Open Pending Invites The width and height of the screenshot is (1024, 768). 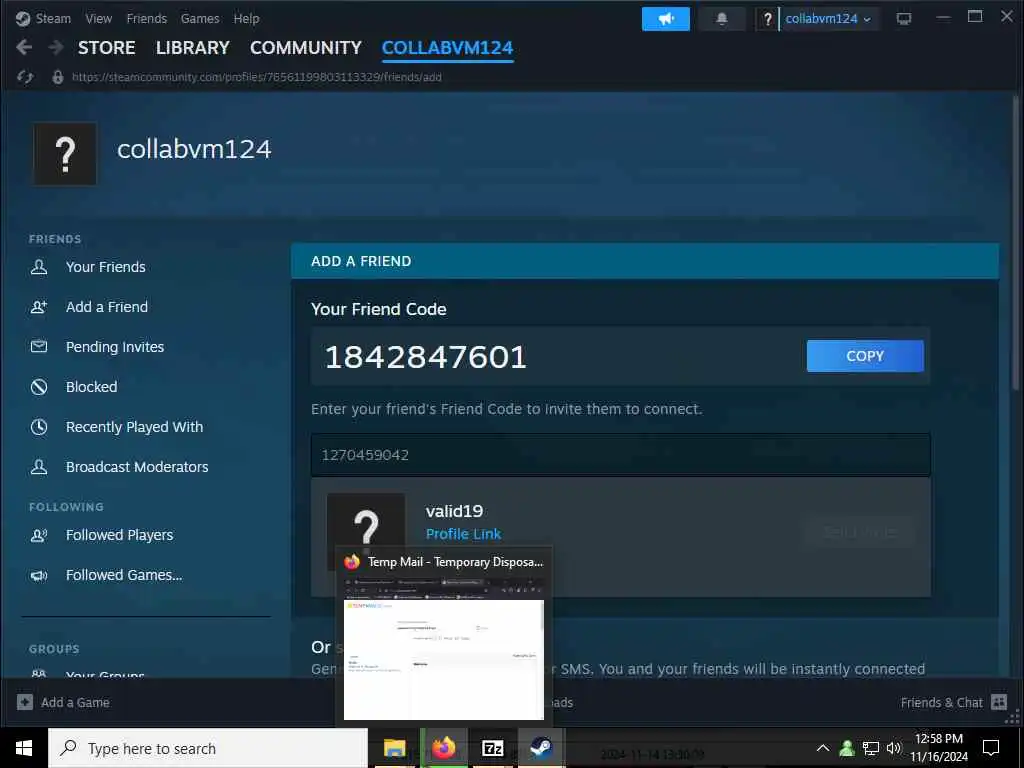[x=115, y=347]
